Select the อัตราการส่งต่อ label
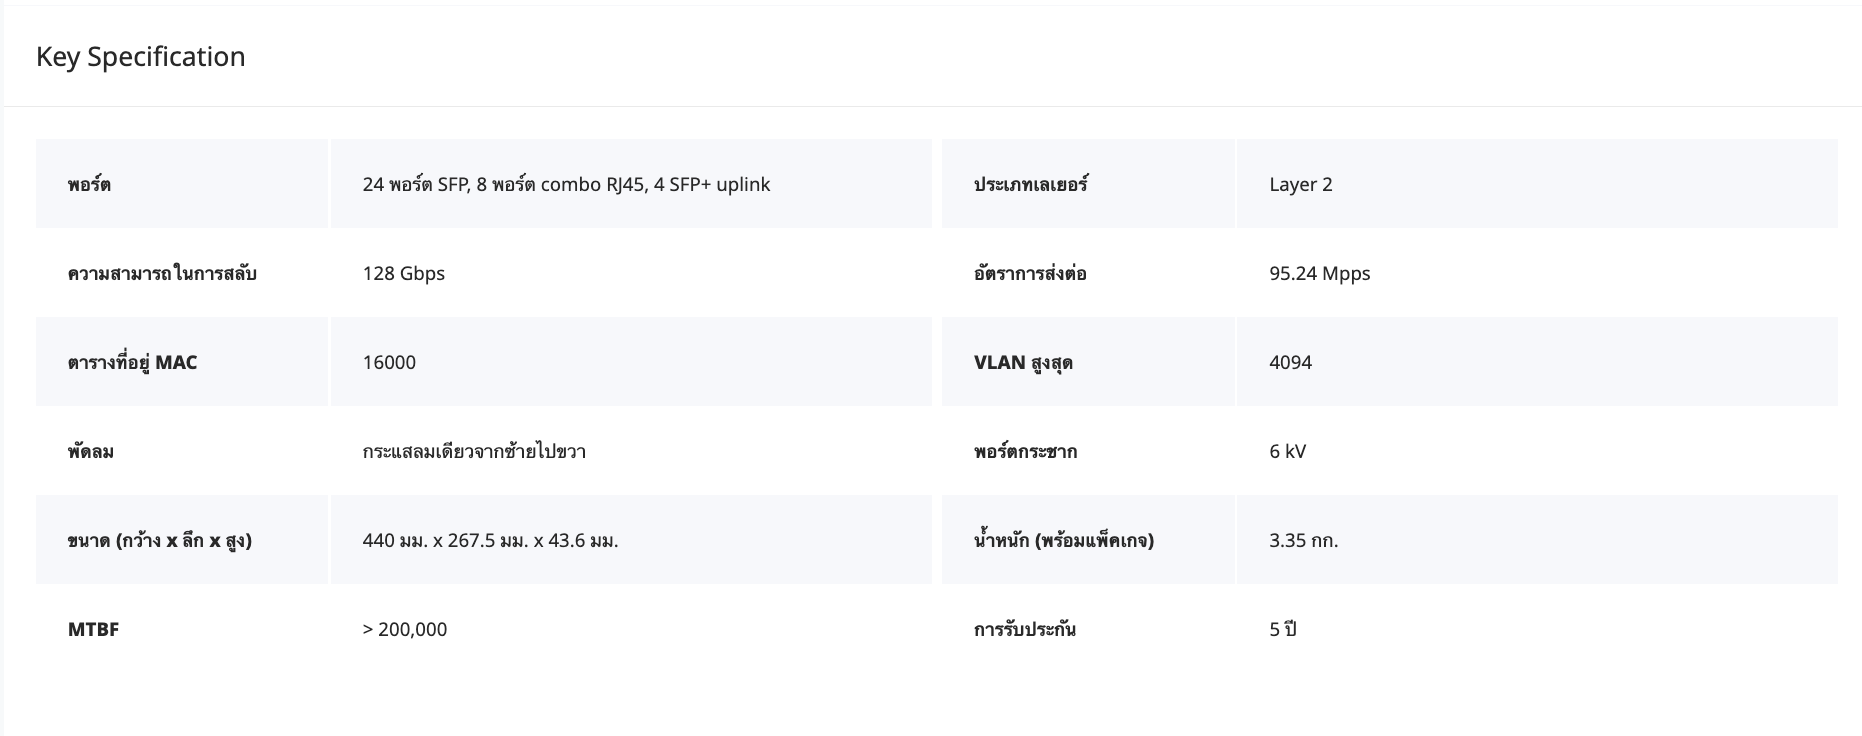Screen dimensions: 1862x736 [x=1030, y=274]
